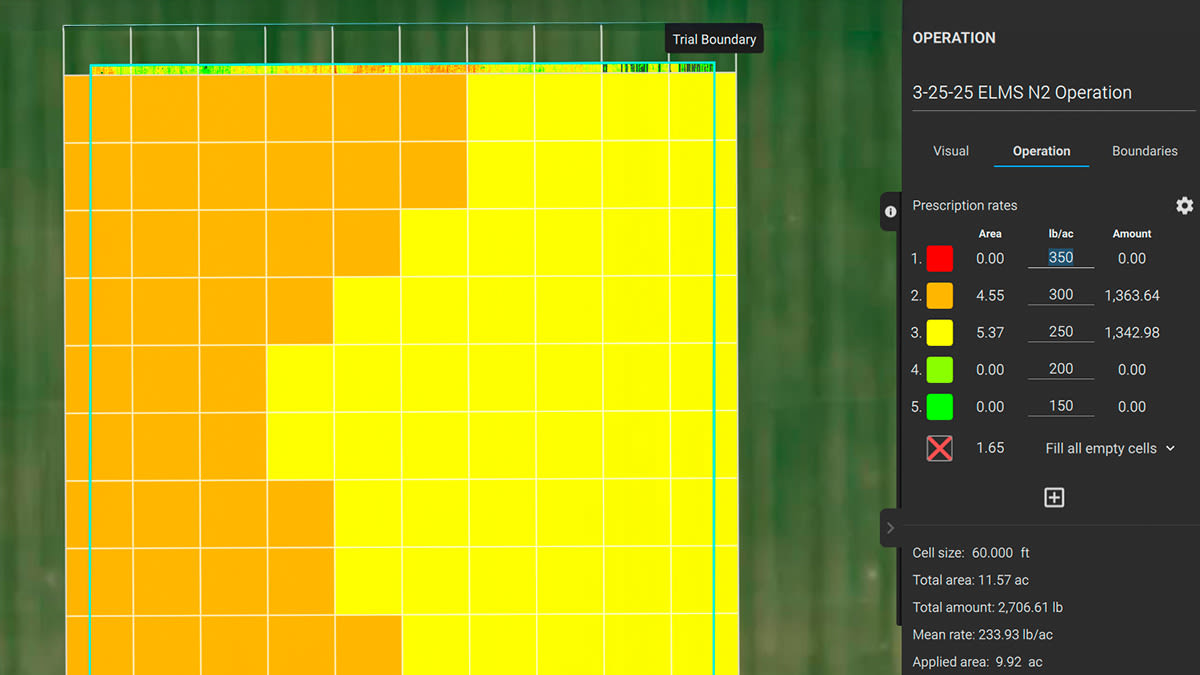The height and width of the screenshot is (675, 1200).
Task: Click the empty-cells crossed-out icon
Action: (939, 448)
